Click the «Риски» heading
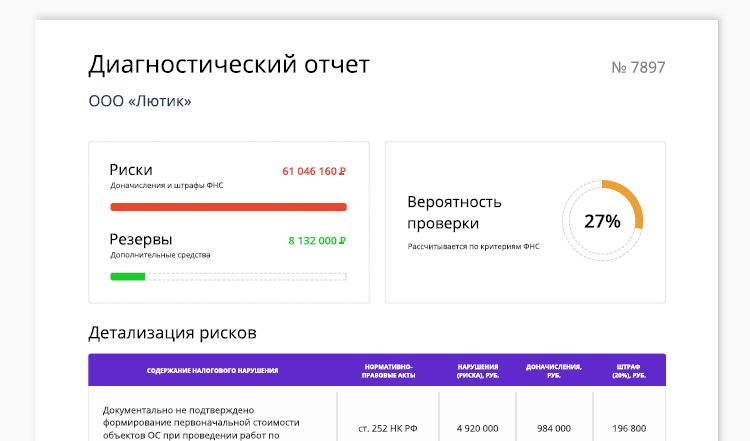The image size is (750, 441). [131, 170]
